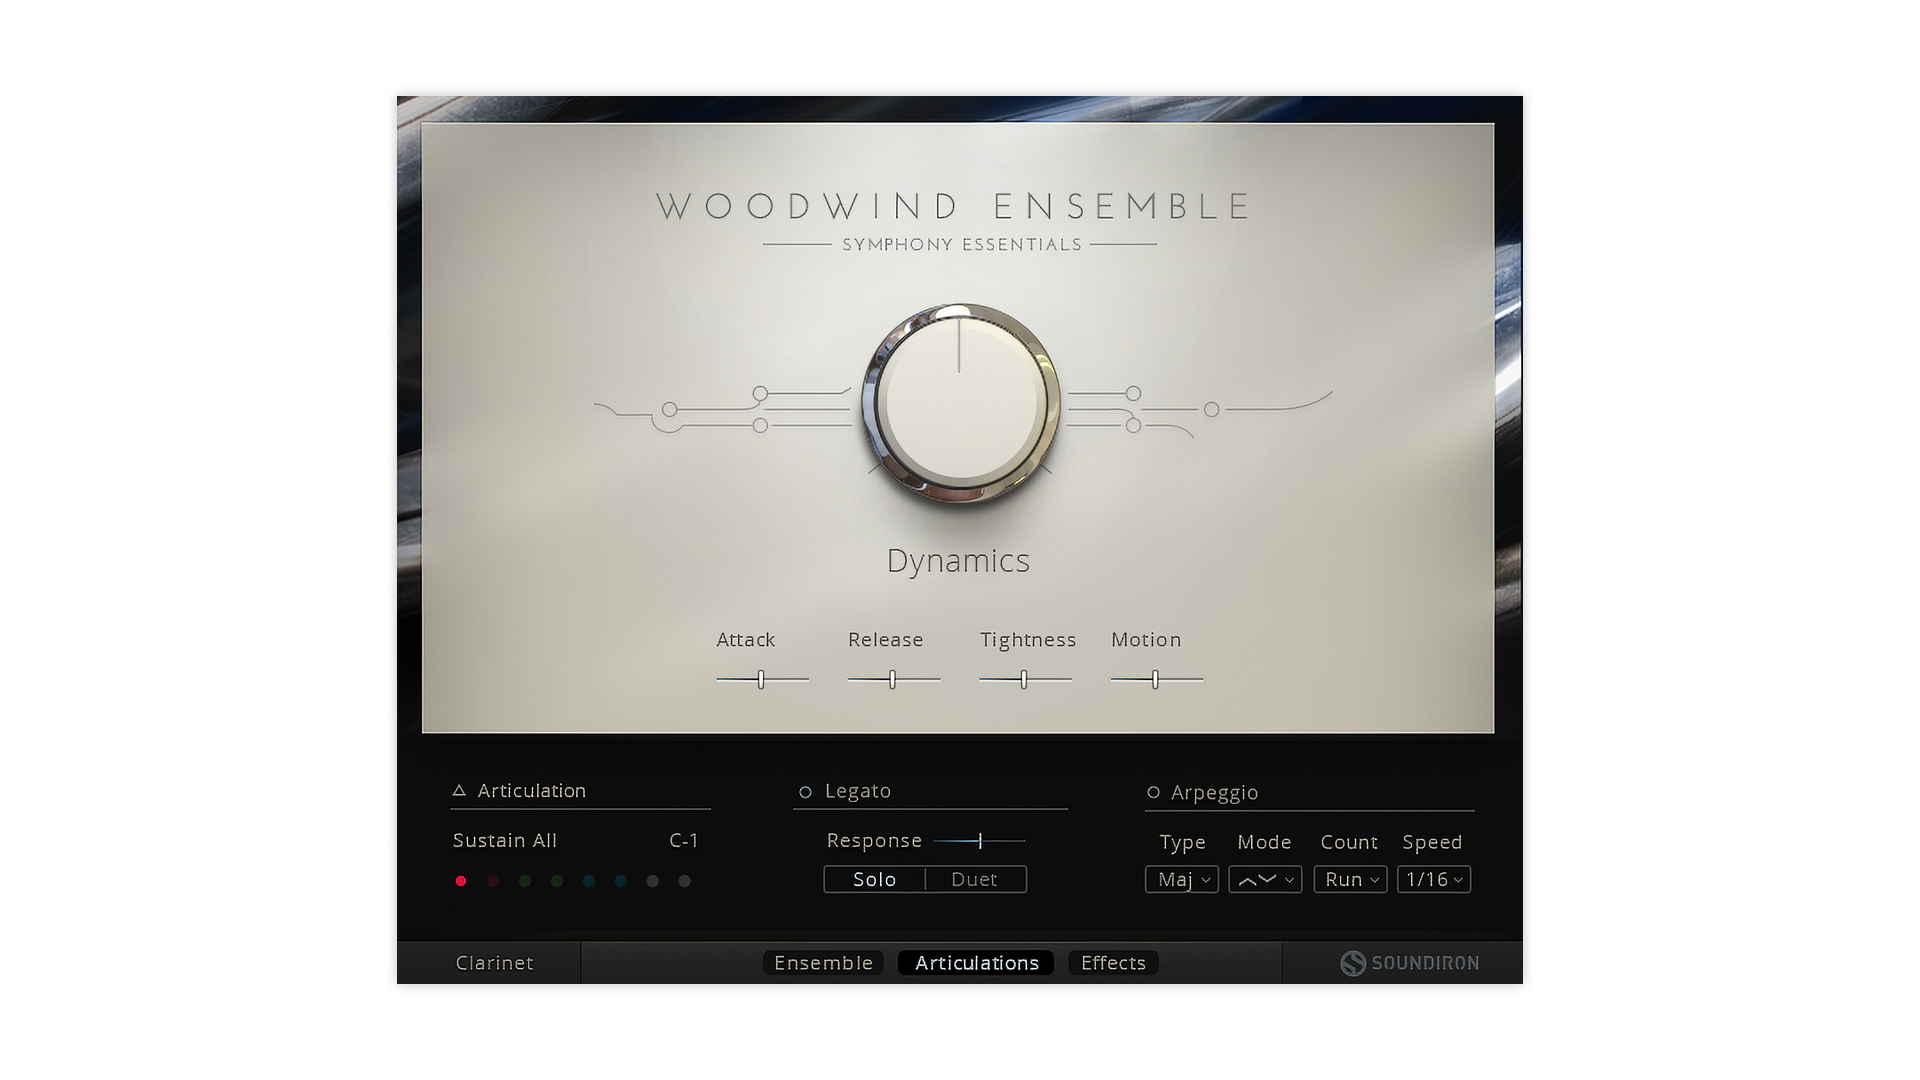1920x1080 pixels.
Task: Select the Solo legato button
Action: 874,879
